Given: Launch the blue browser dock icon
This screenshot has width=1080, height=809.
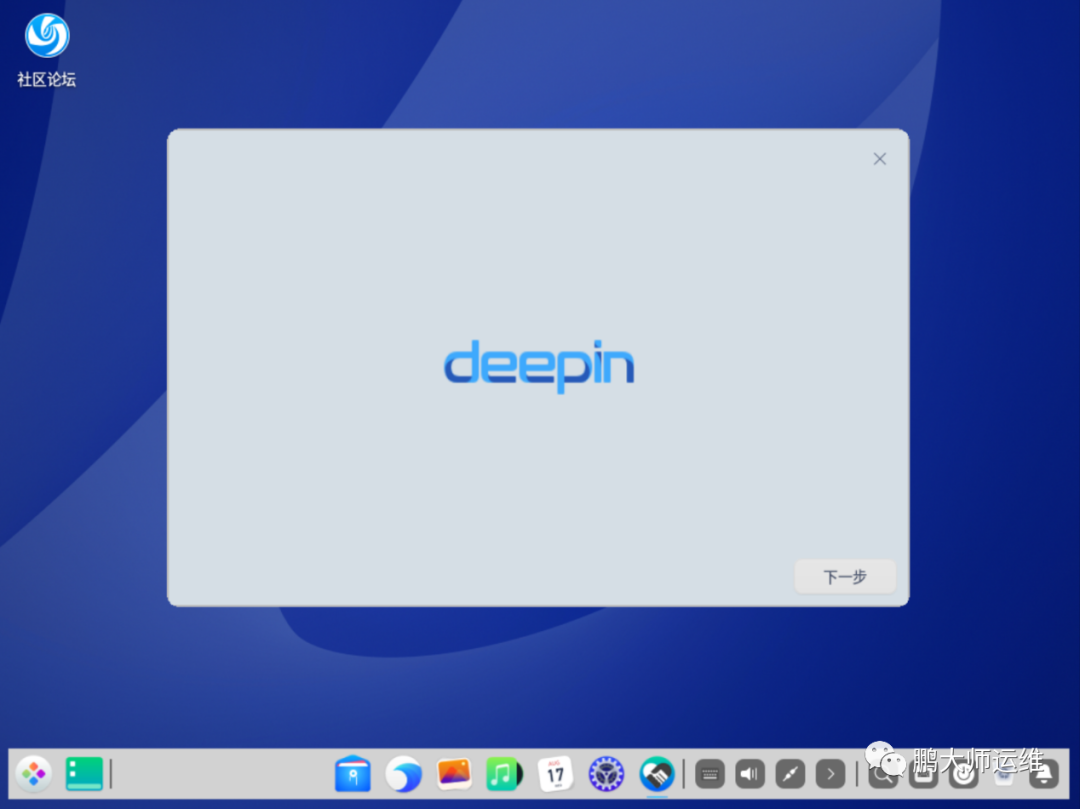Looking at the screenshot, I should point(404,774).
